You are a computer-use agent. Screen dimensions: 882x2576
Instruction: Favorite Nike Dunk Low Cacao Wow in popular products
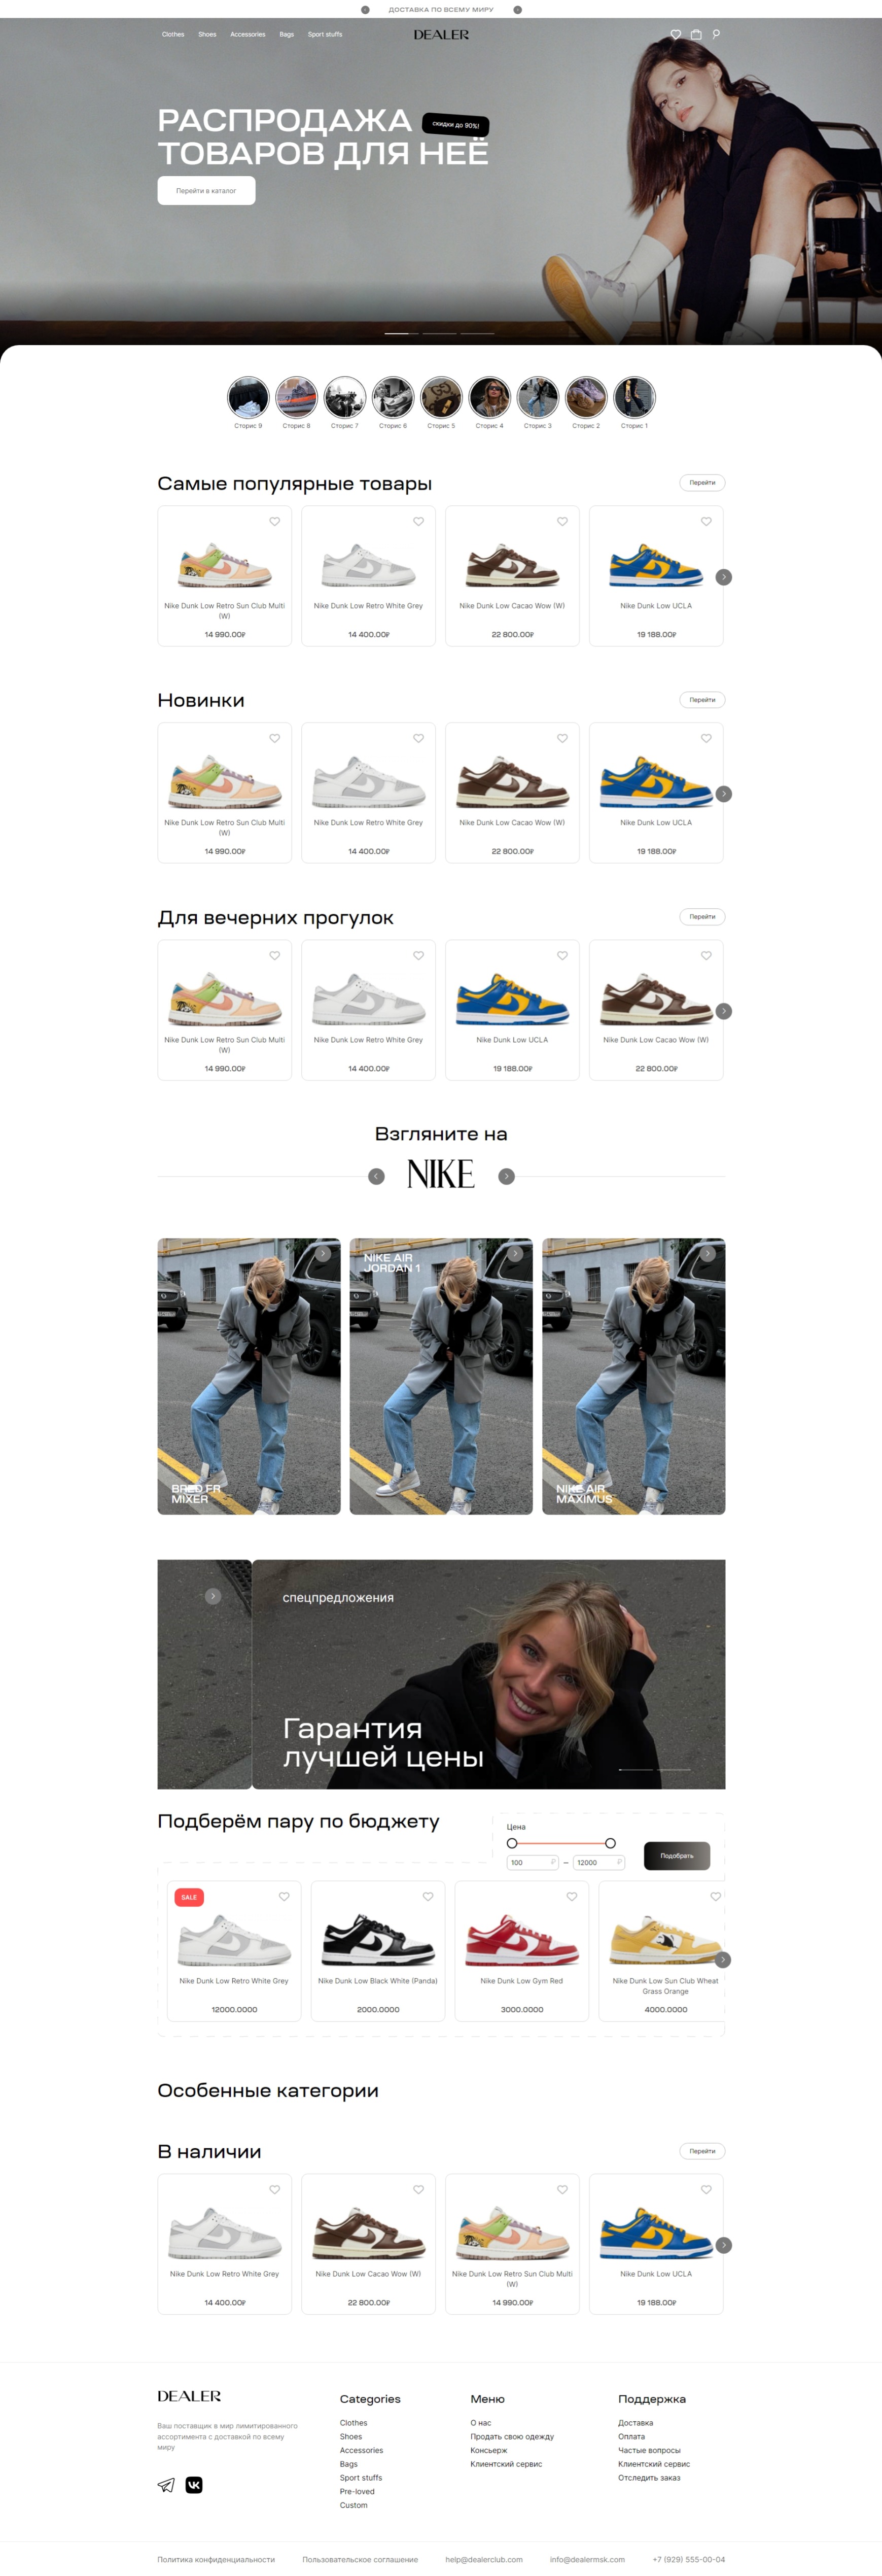click(x=562, y=521)
